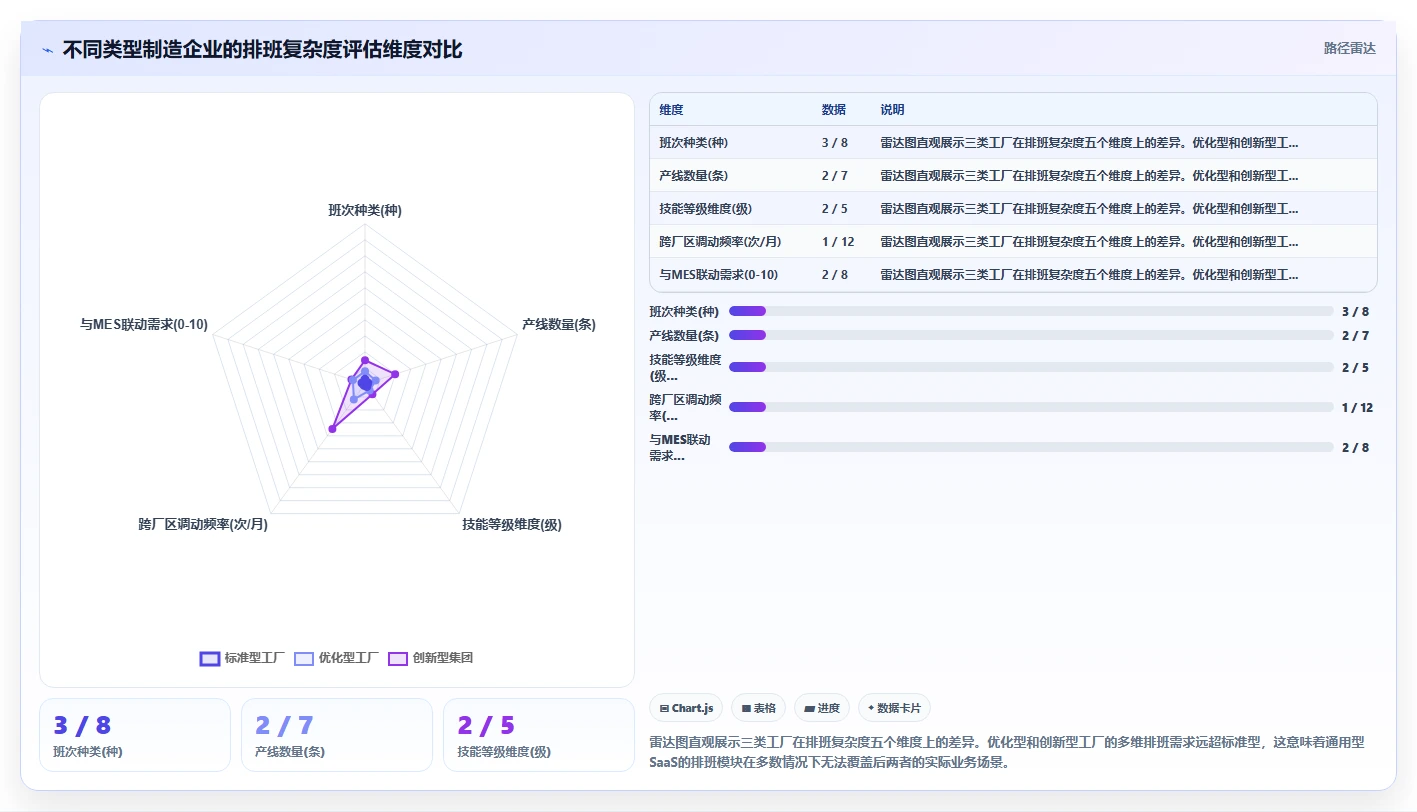Click the 3 / 8 value beside 班次种类 bar
The image size is (1417, 812).
[x=1355, y=311]
